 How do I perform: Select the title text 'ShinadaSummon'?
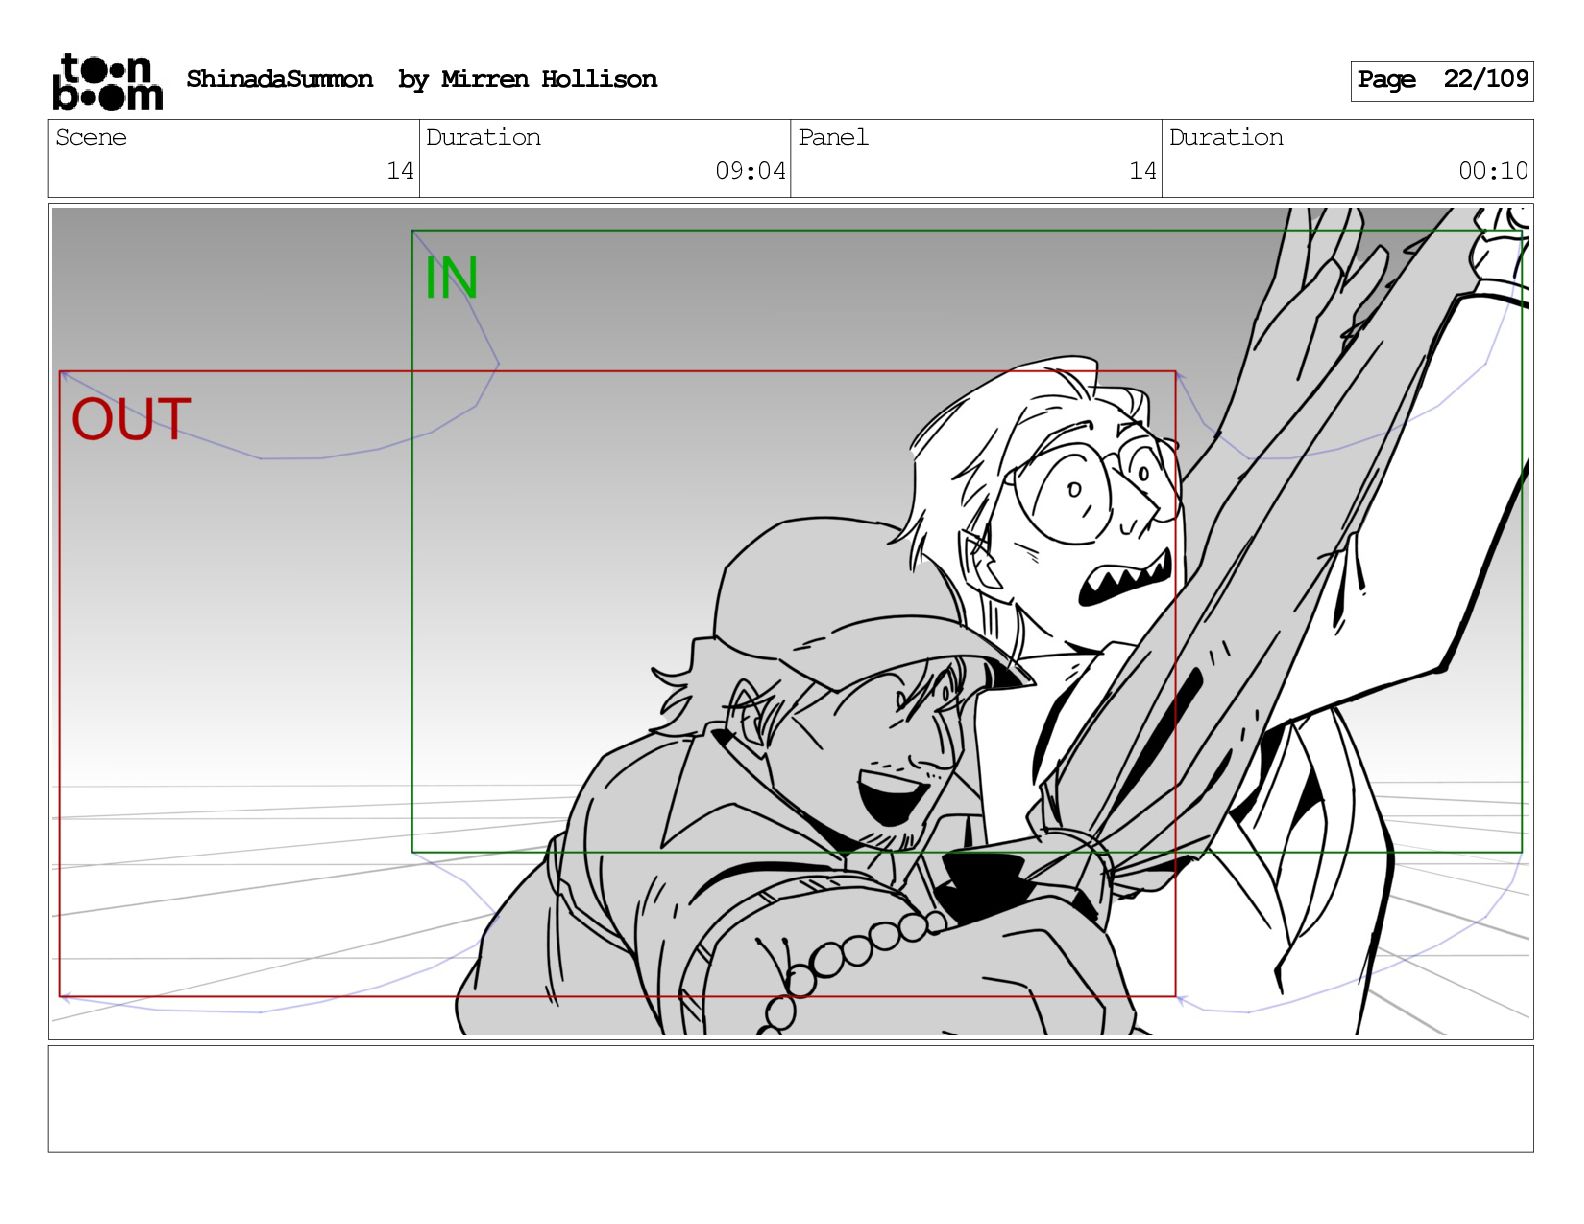click(279, 79)
